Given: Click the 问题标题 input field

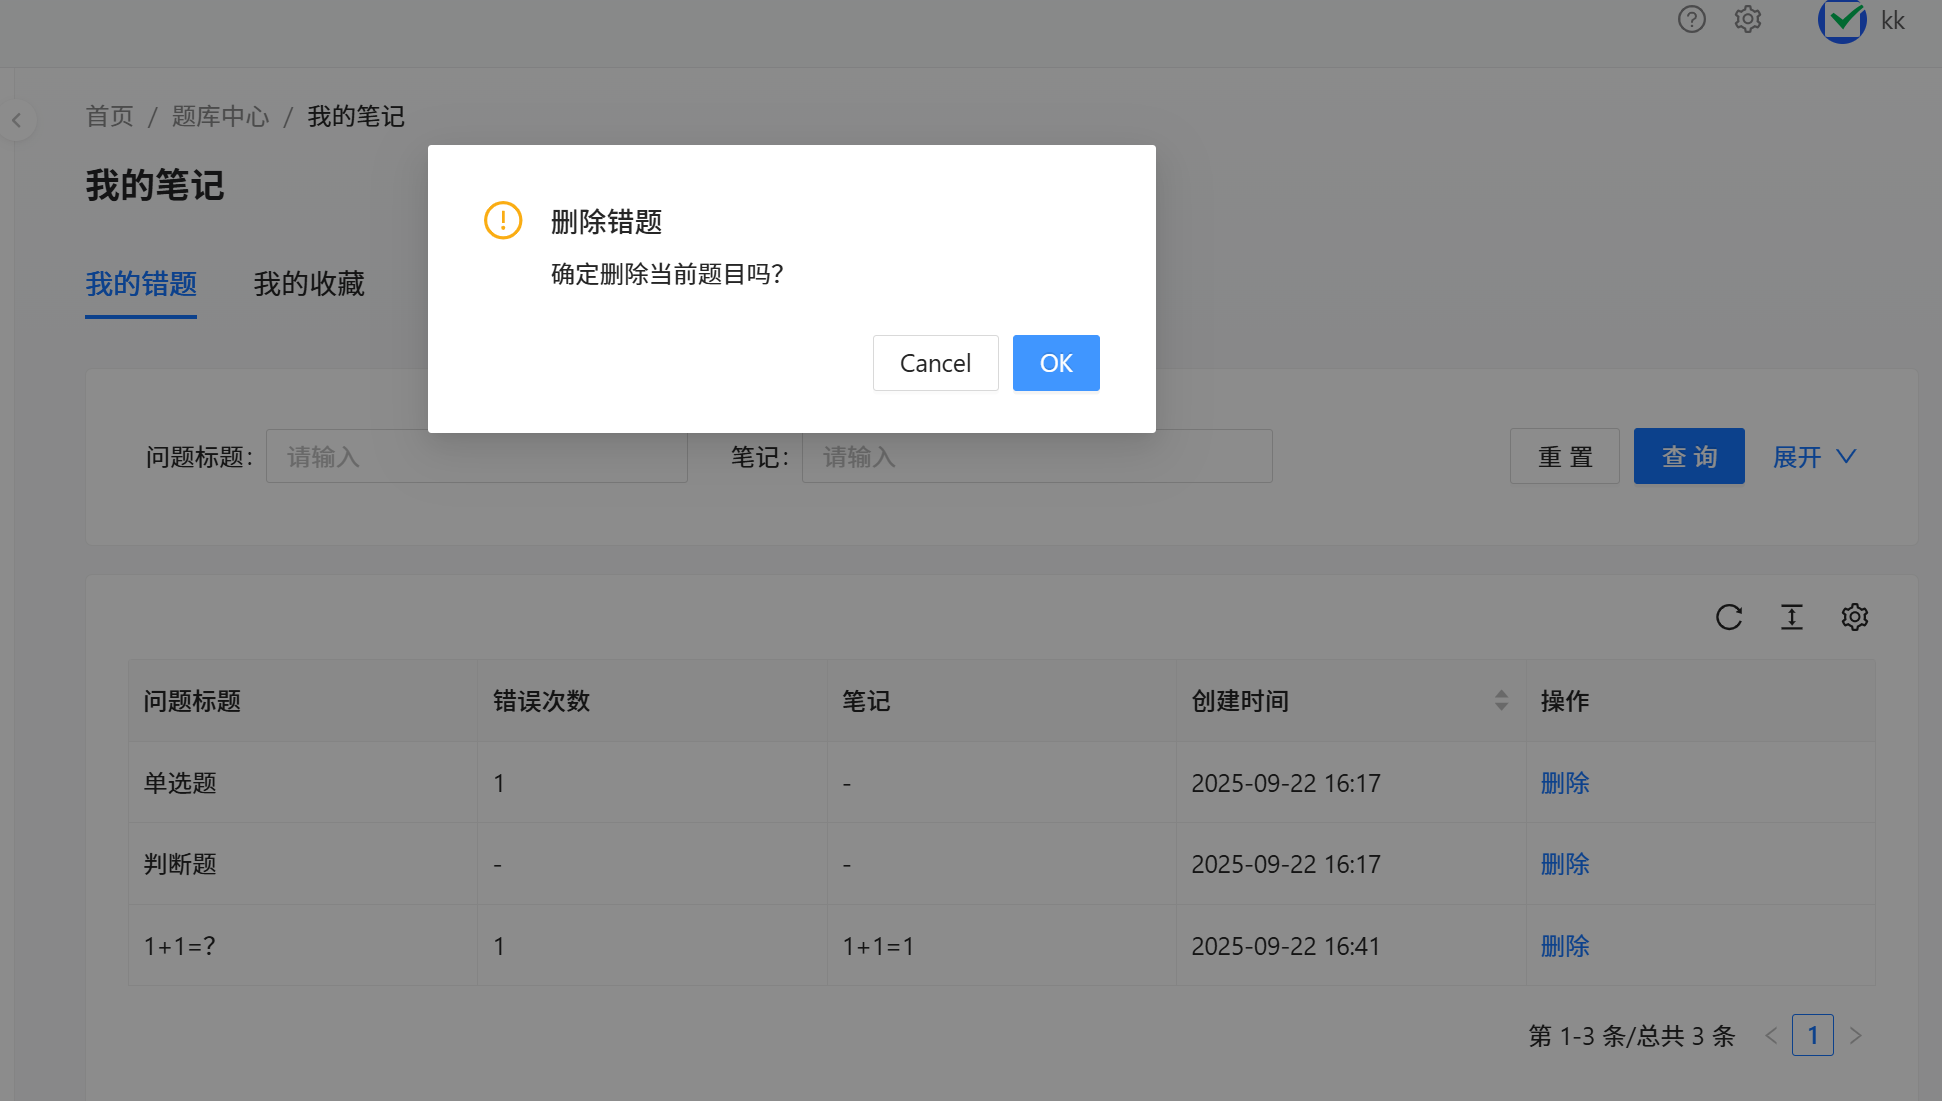Looking at the screenshot, I should pyautogui.click(x=476, y=457).
